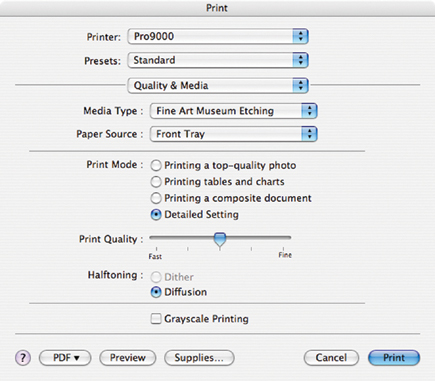Open the Pro9000 printer selection menu
This screenshot has height=381, width=435.
(218, 36)
